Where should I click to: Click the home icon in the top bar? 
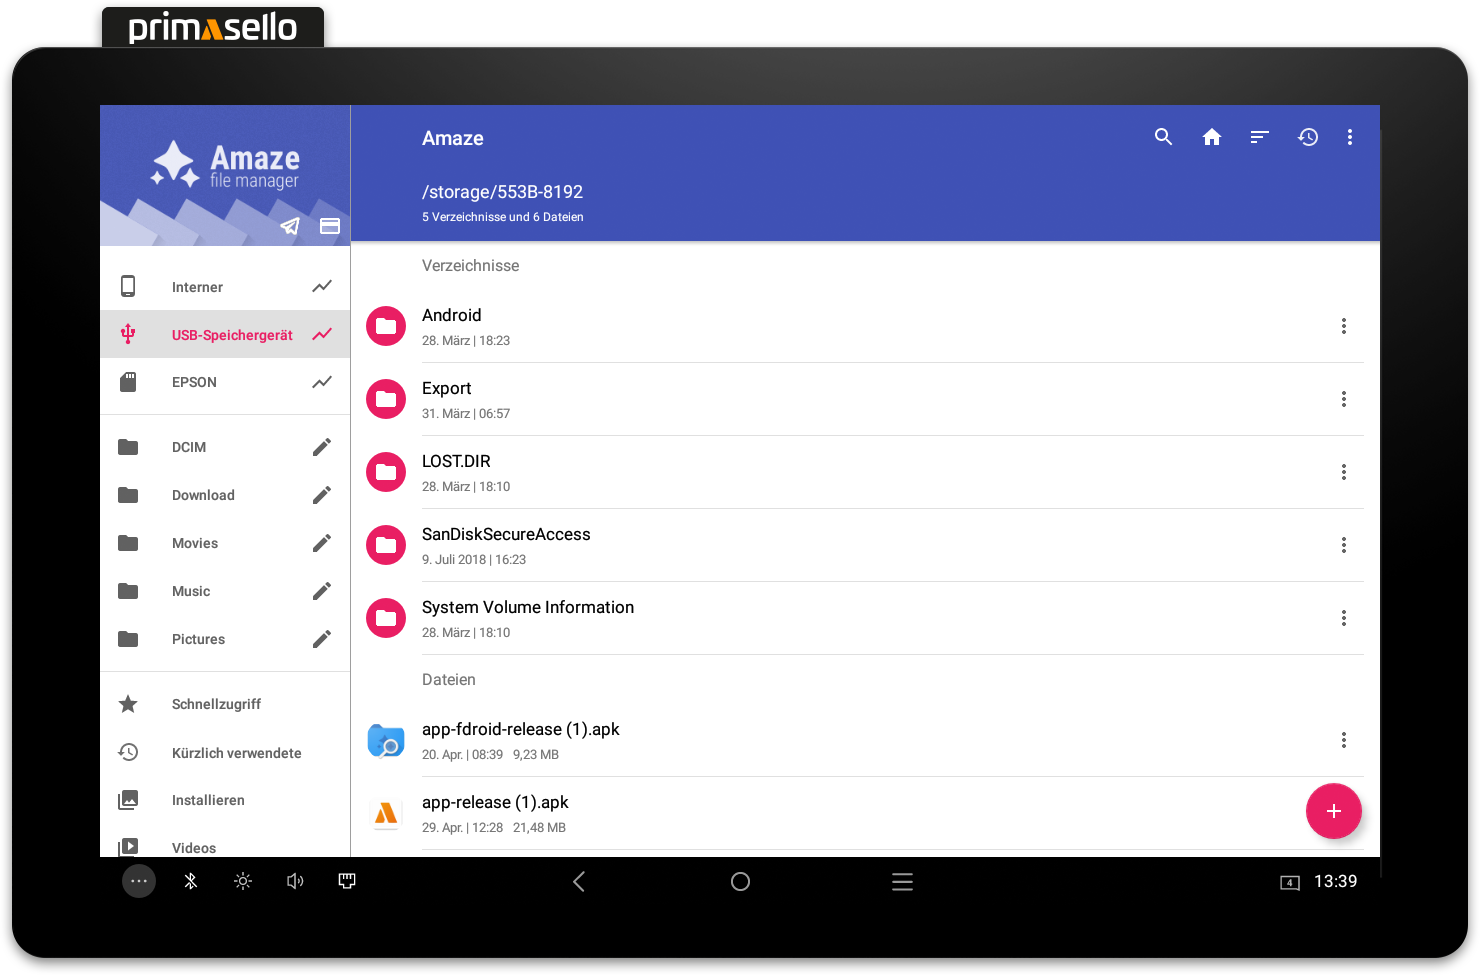1212,137
